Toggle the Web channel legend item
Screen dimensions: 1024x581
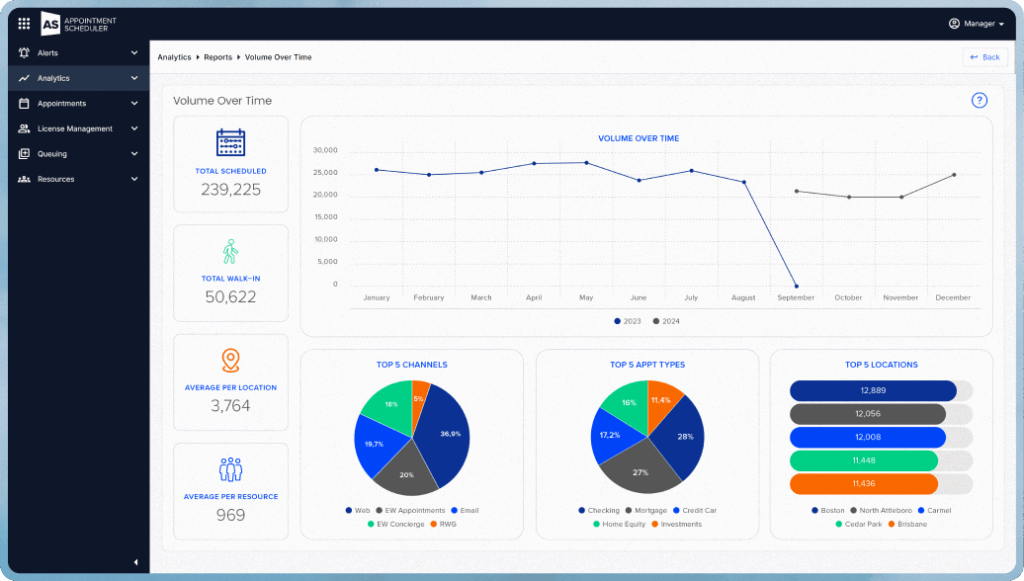[356, 510]
